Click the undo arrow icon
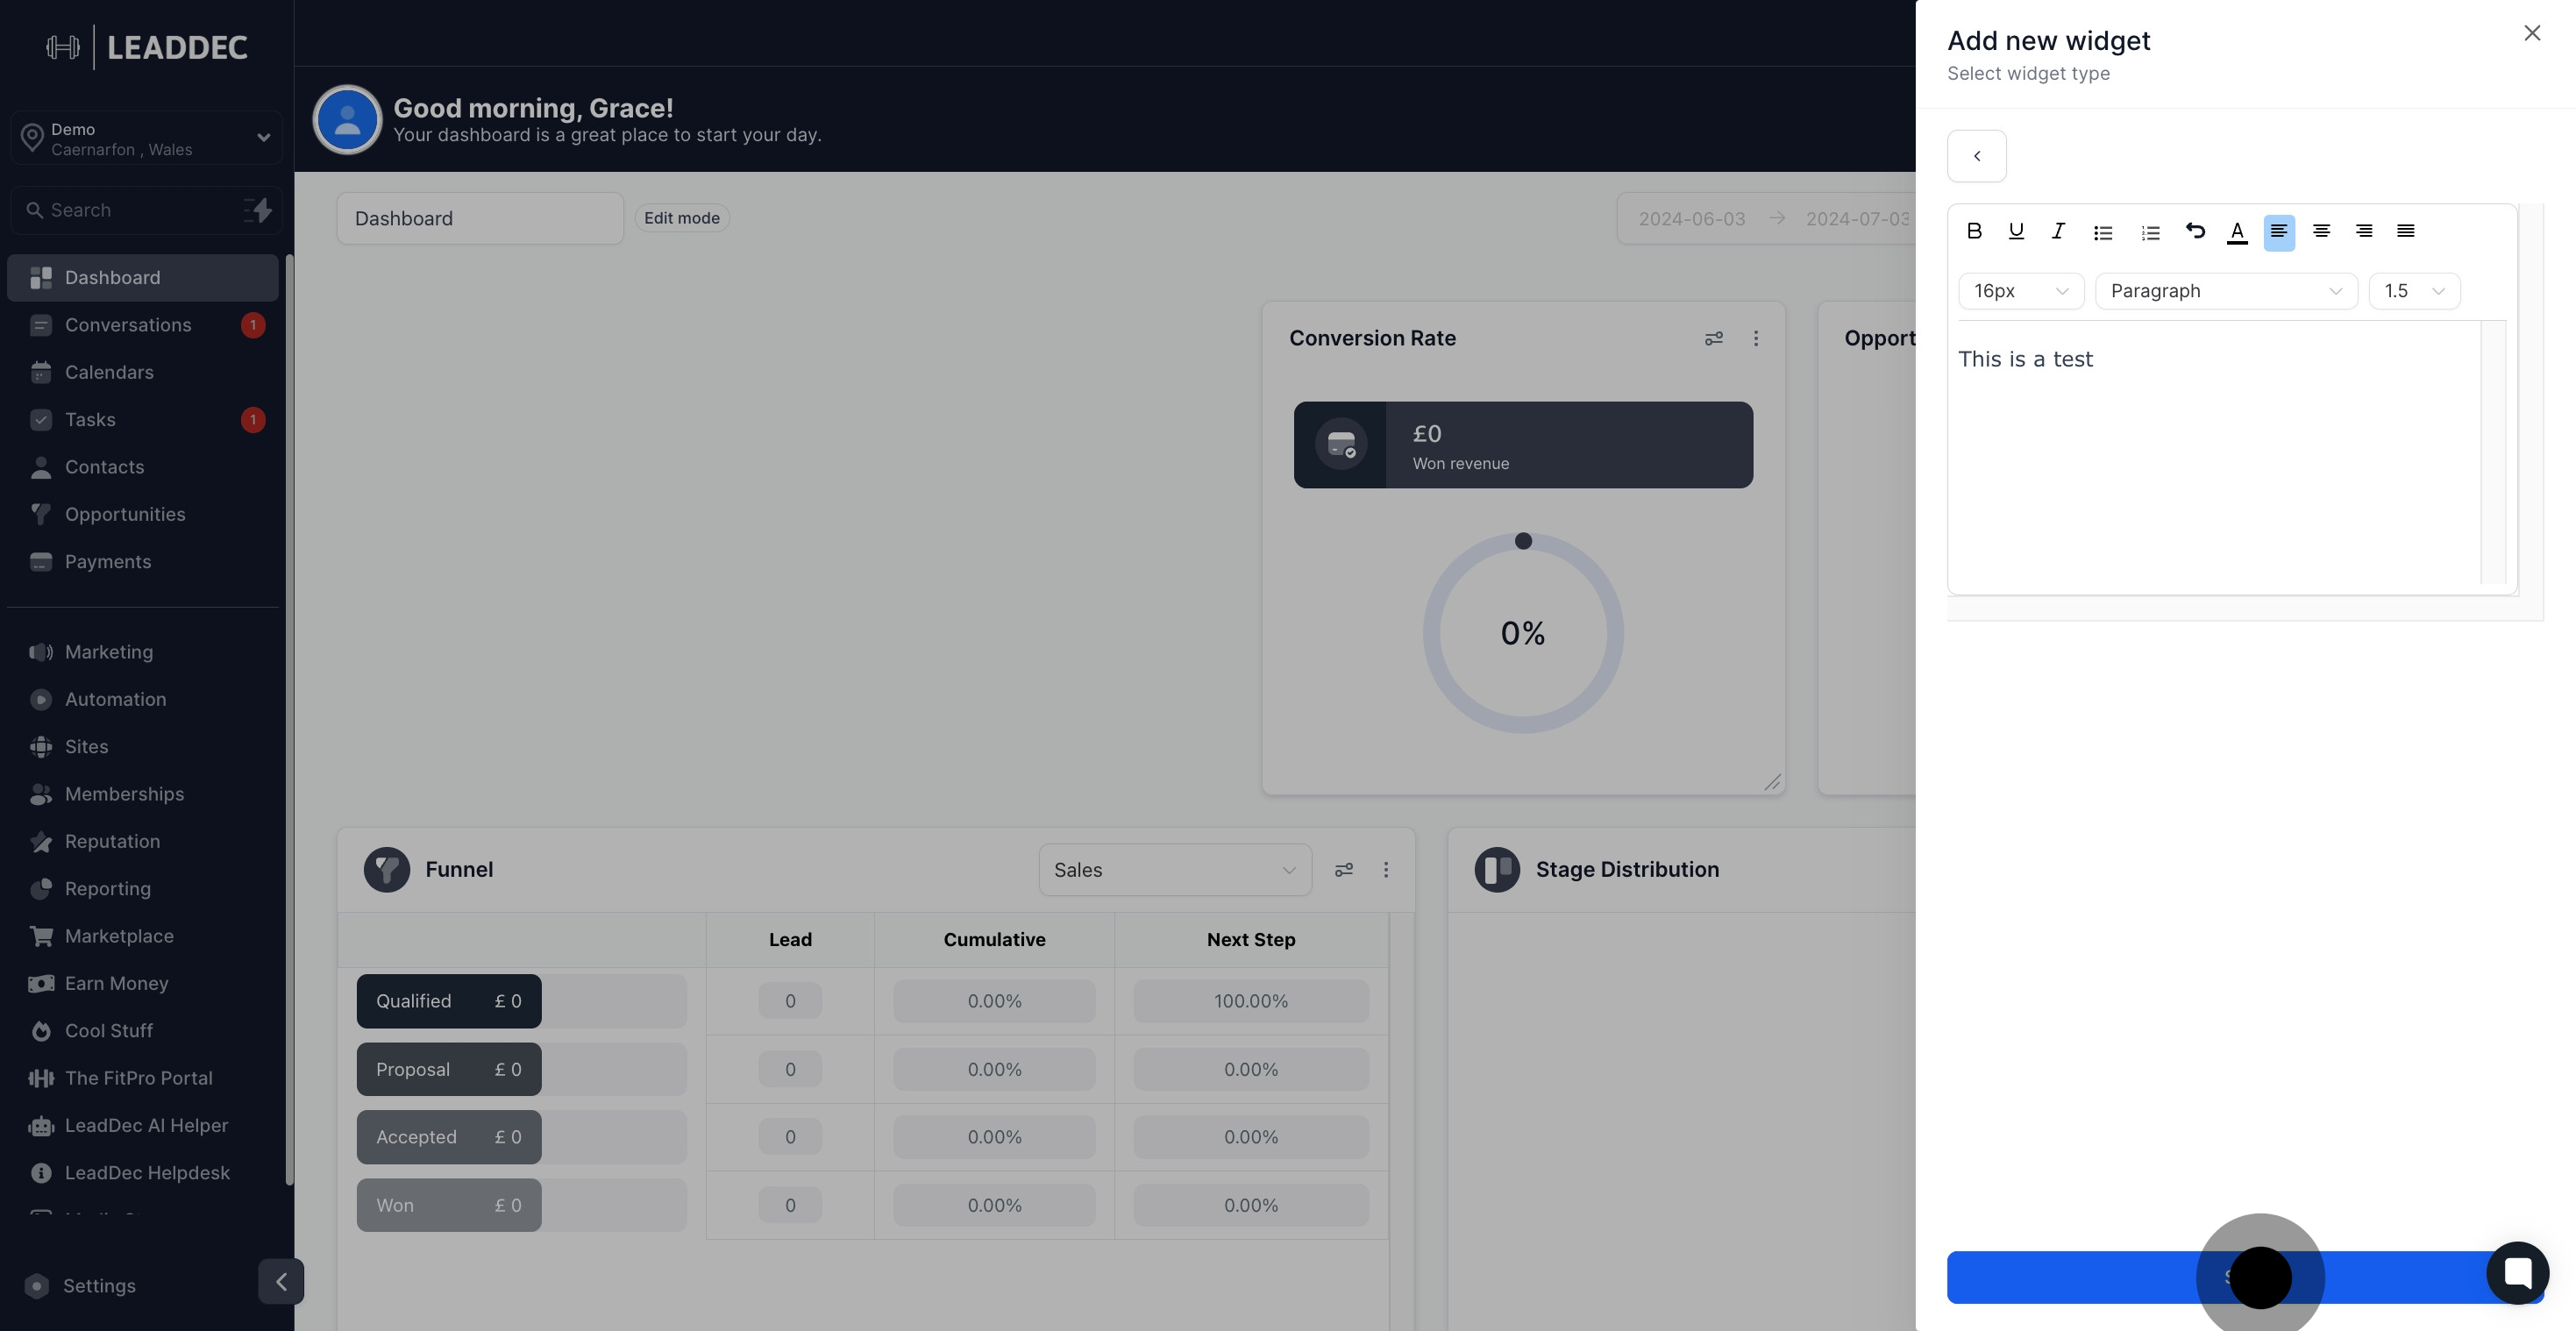The height and width of the screenshot is (1331, 2576). (x=2195, y=231)
